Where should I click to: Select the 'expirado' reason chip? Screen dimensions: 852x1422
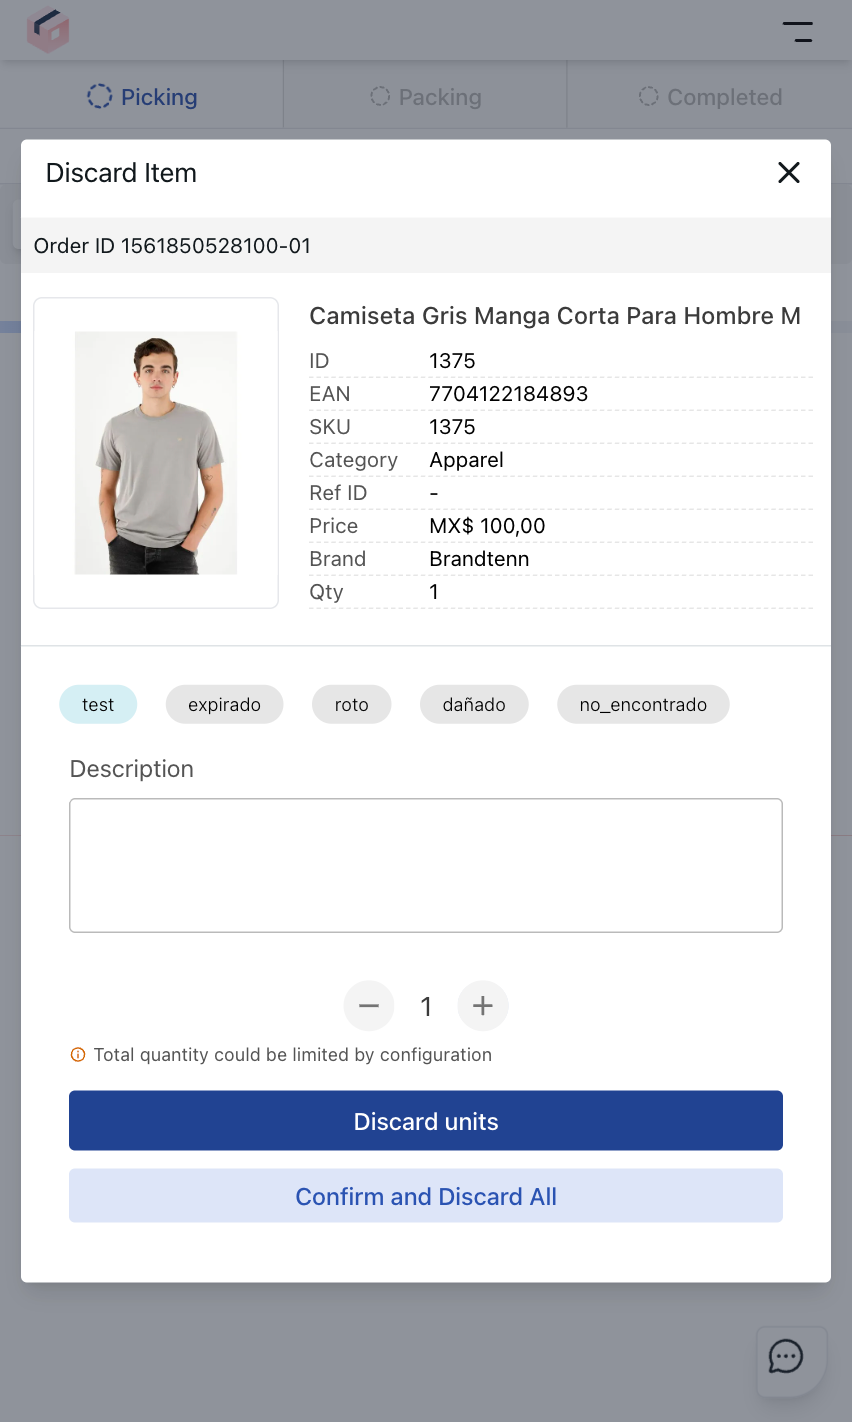[x=224, y=705]
